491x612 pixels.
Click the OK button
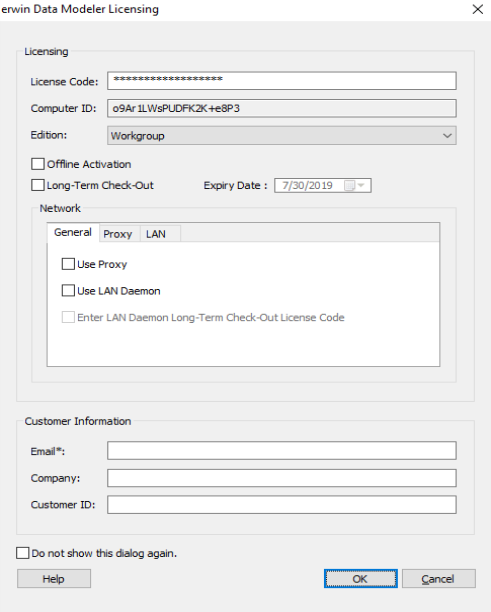coord(361,578)
